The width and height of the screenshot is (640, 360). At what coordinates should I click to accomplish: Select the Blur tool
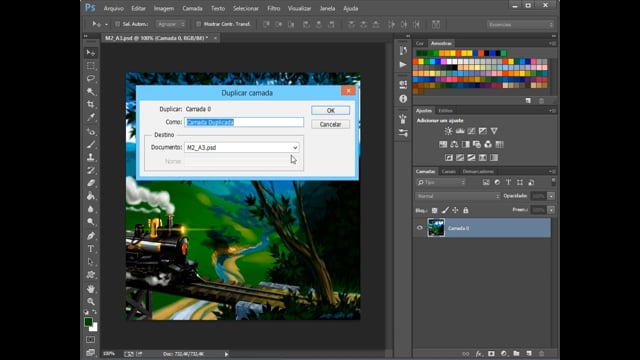[91, 209]
